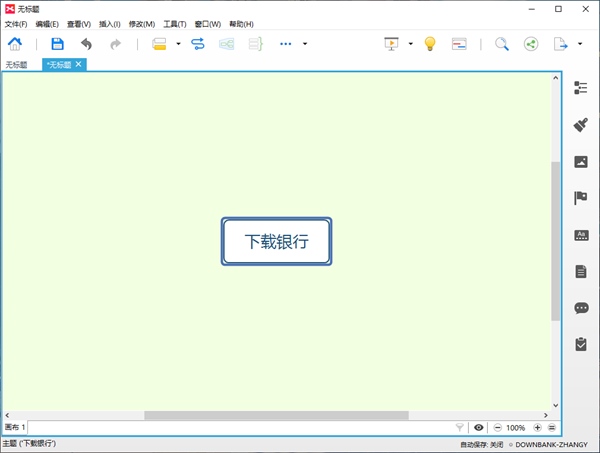
Task: Select the 下载银行 central topic
Action: pyautogui.click(x=276, y=242)
